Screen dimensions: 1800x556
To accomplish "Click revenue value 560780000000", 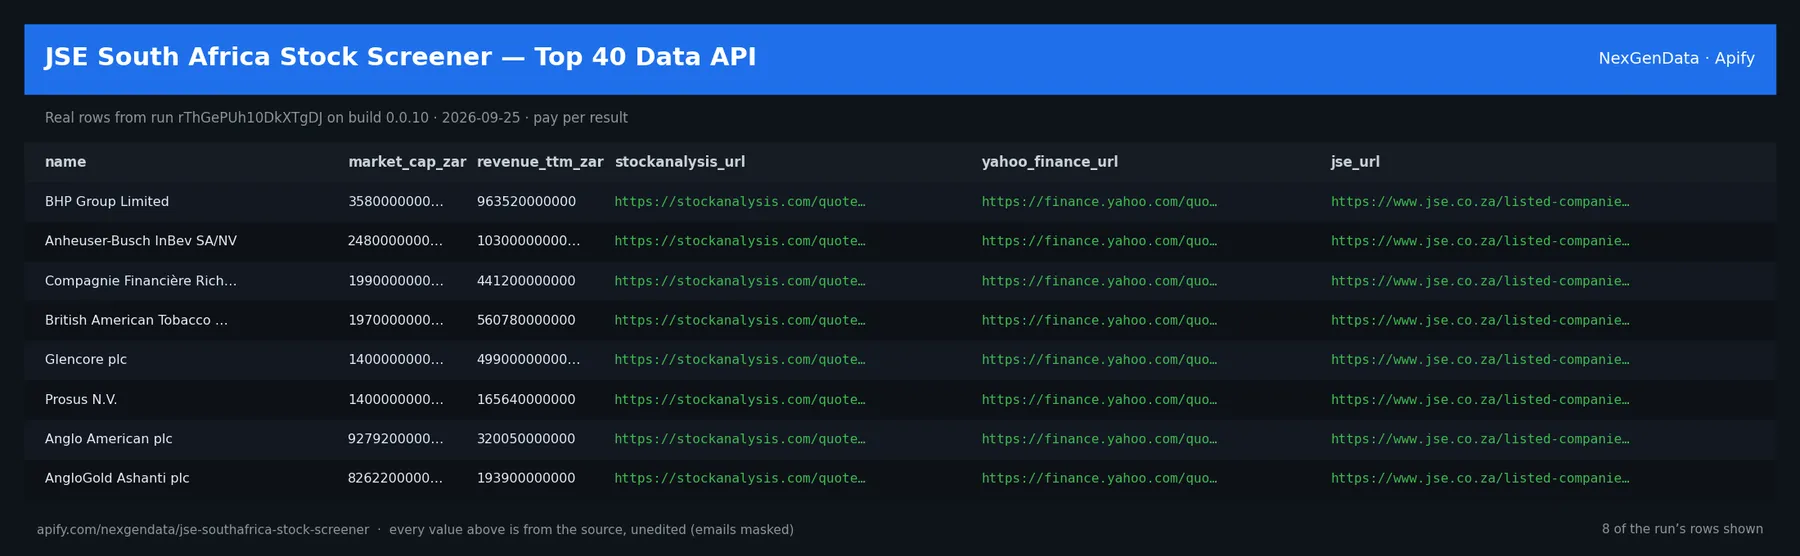I will coord(526,320).
